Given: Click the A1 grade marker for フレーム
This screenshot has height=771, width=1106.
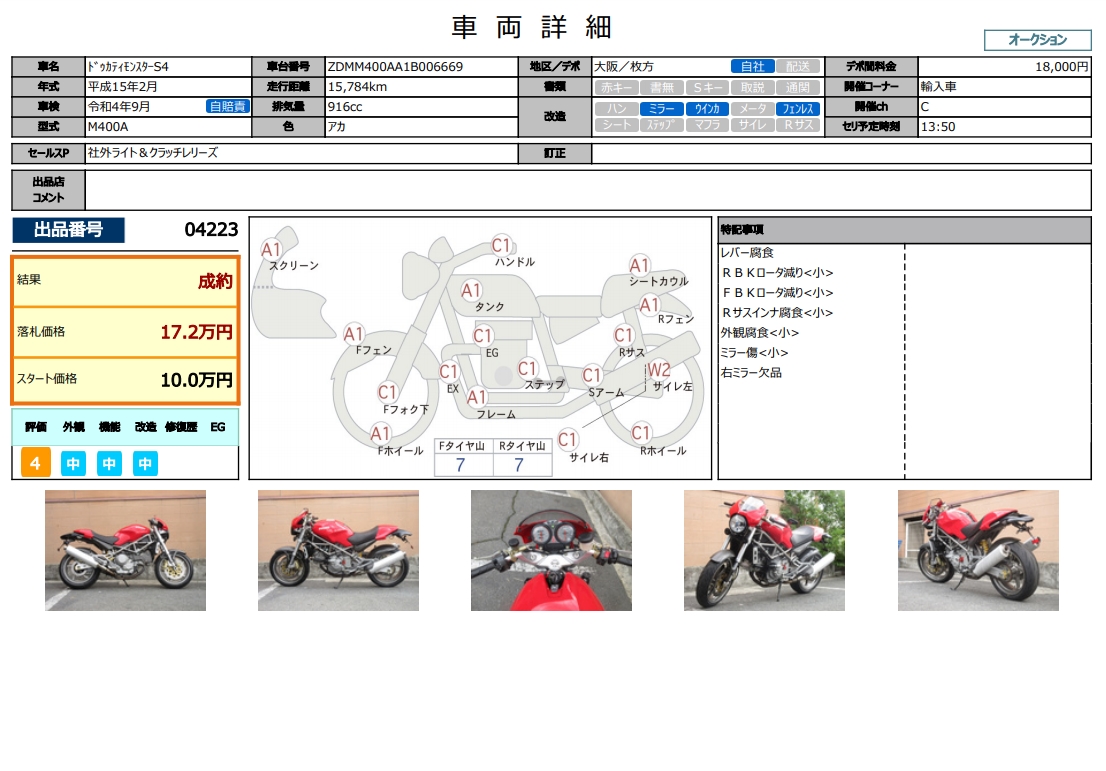Looking at the screenshot, I should tap(476, 397).
